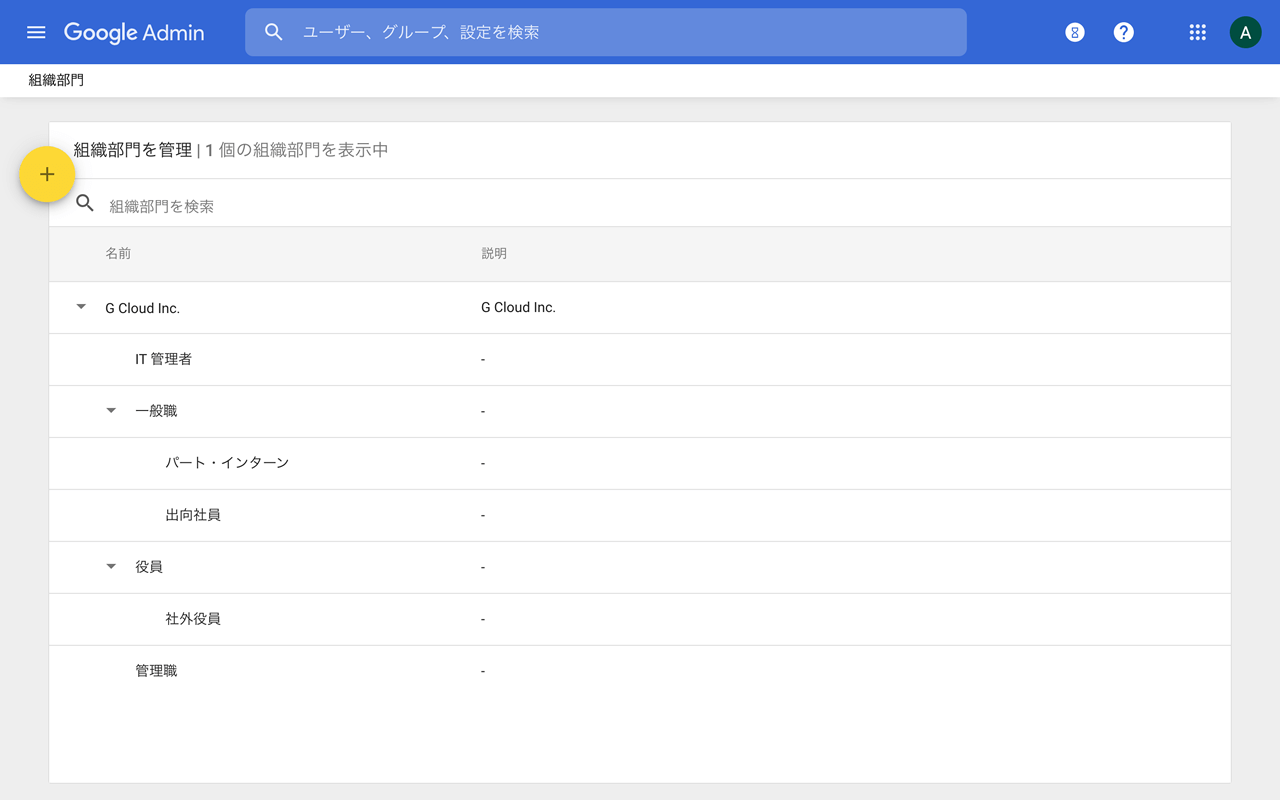Select the 管理職 organizational unit

[156, 671]
